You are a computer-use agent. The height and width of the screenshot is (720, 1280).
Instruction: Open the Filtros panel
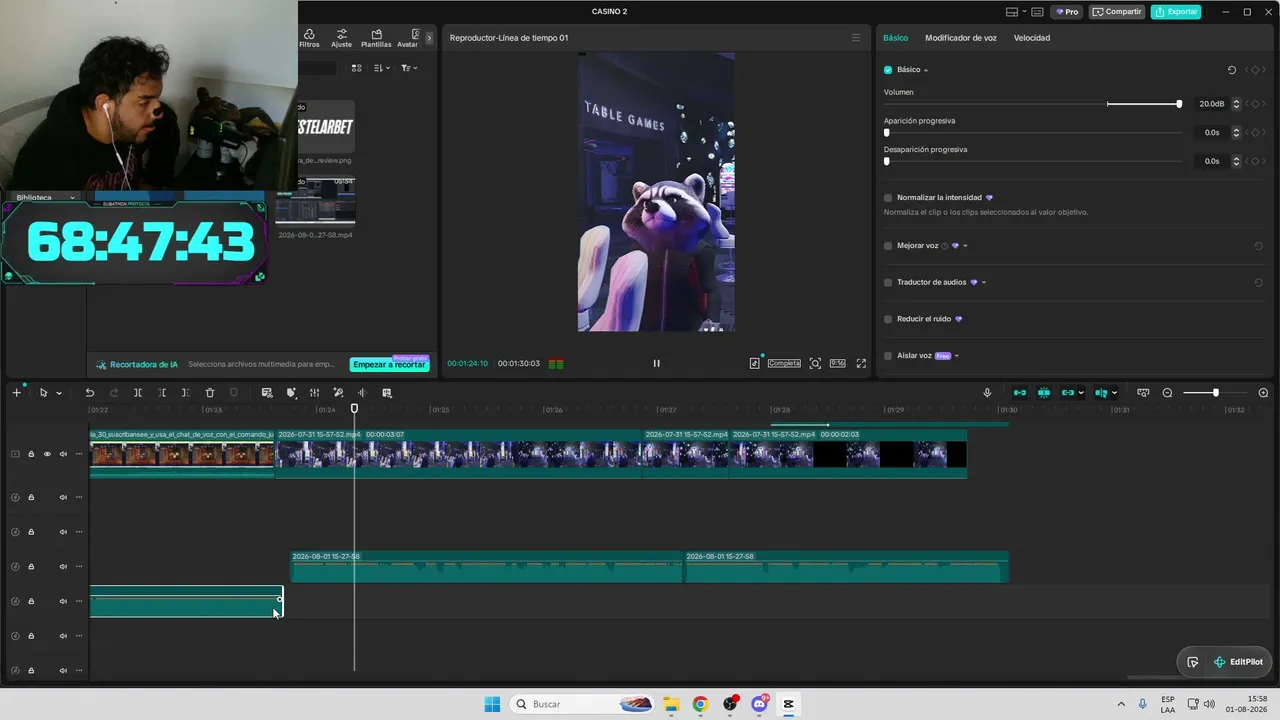(309, 38)
